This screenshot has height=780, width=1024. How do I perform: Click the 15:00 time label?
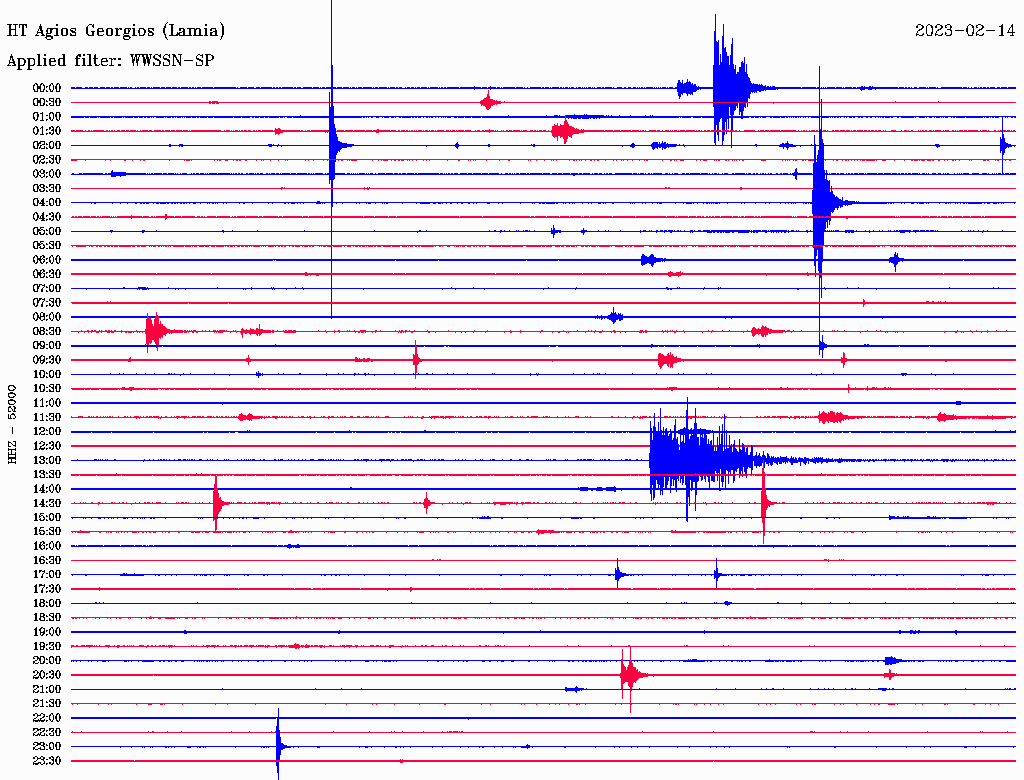pyautogui.click(x=47, y=518)
